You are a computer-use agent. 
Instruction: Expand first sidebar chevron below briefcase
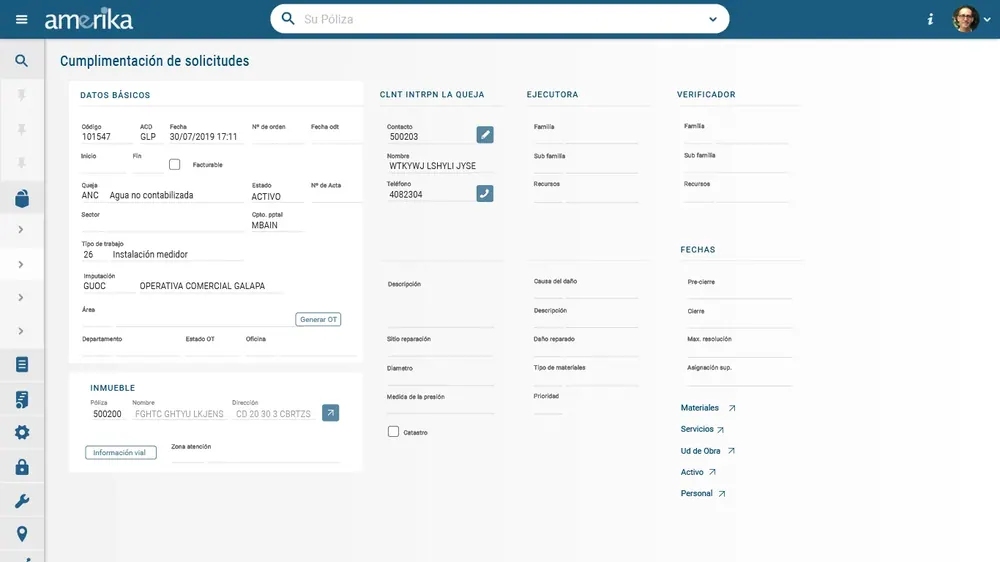tap(21, 230)
